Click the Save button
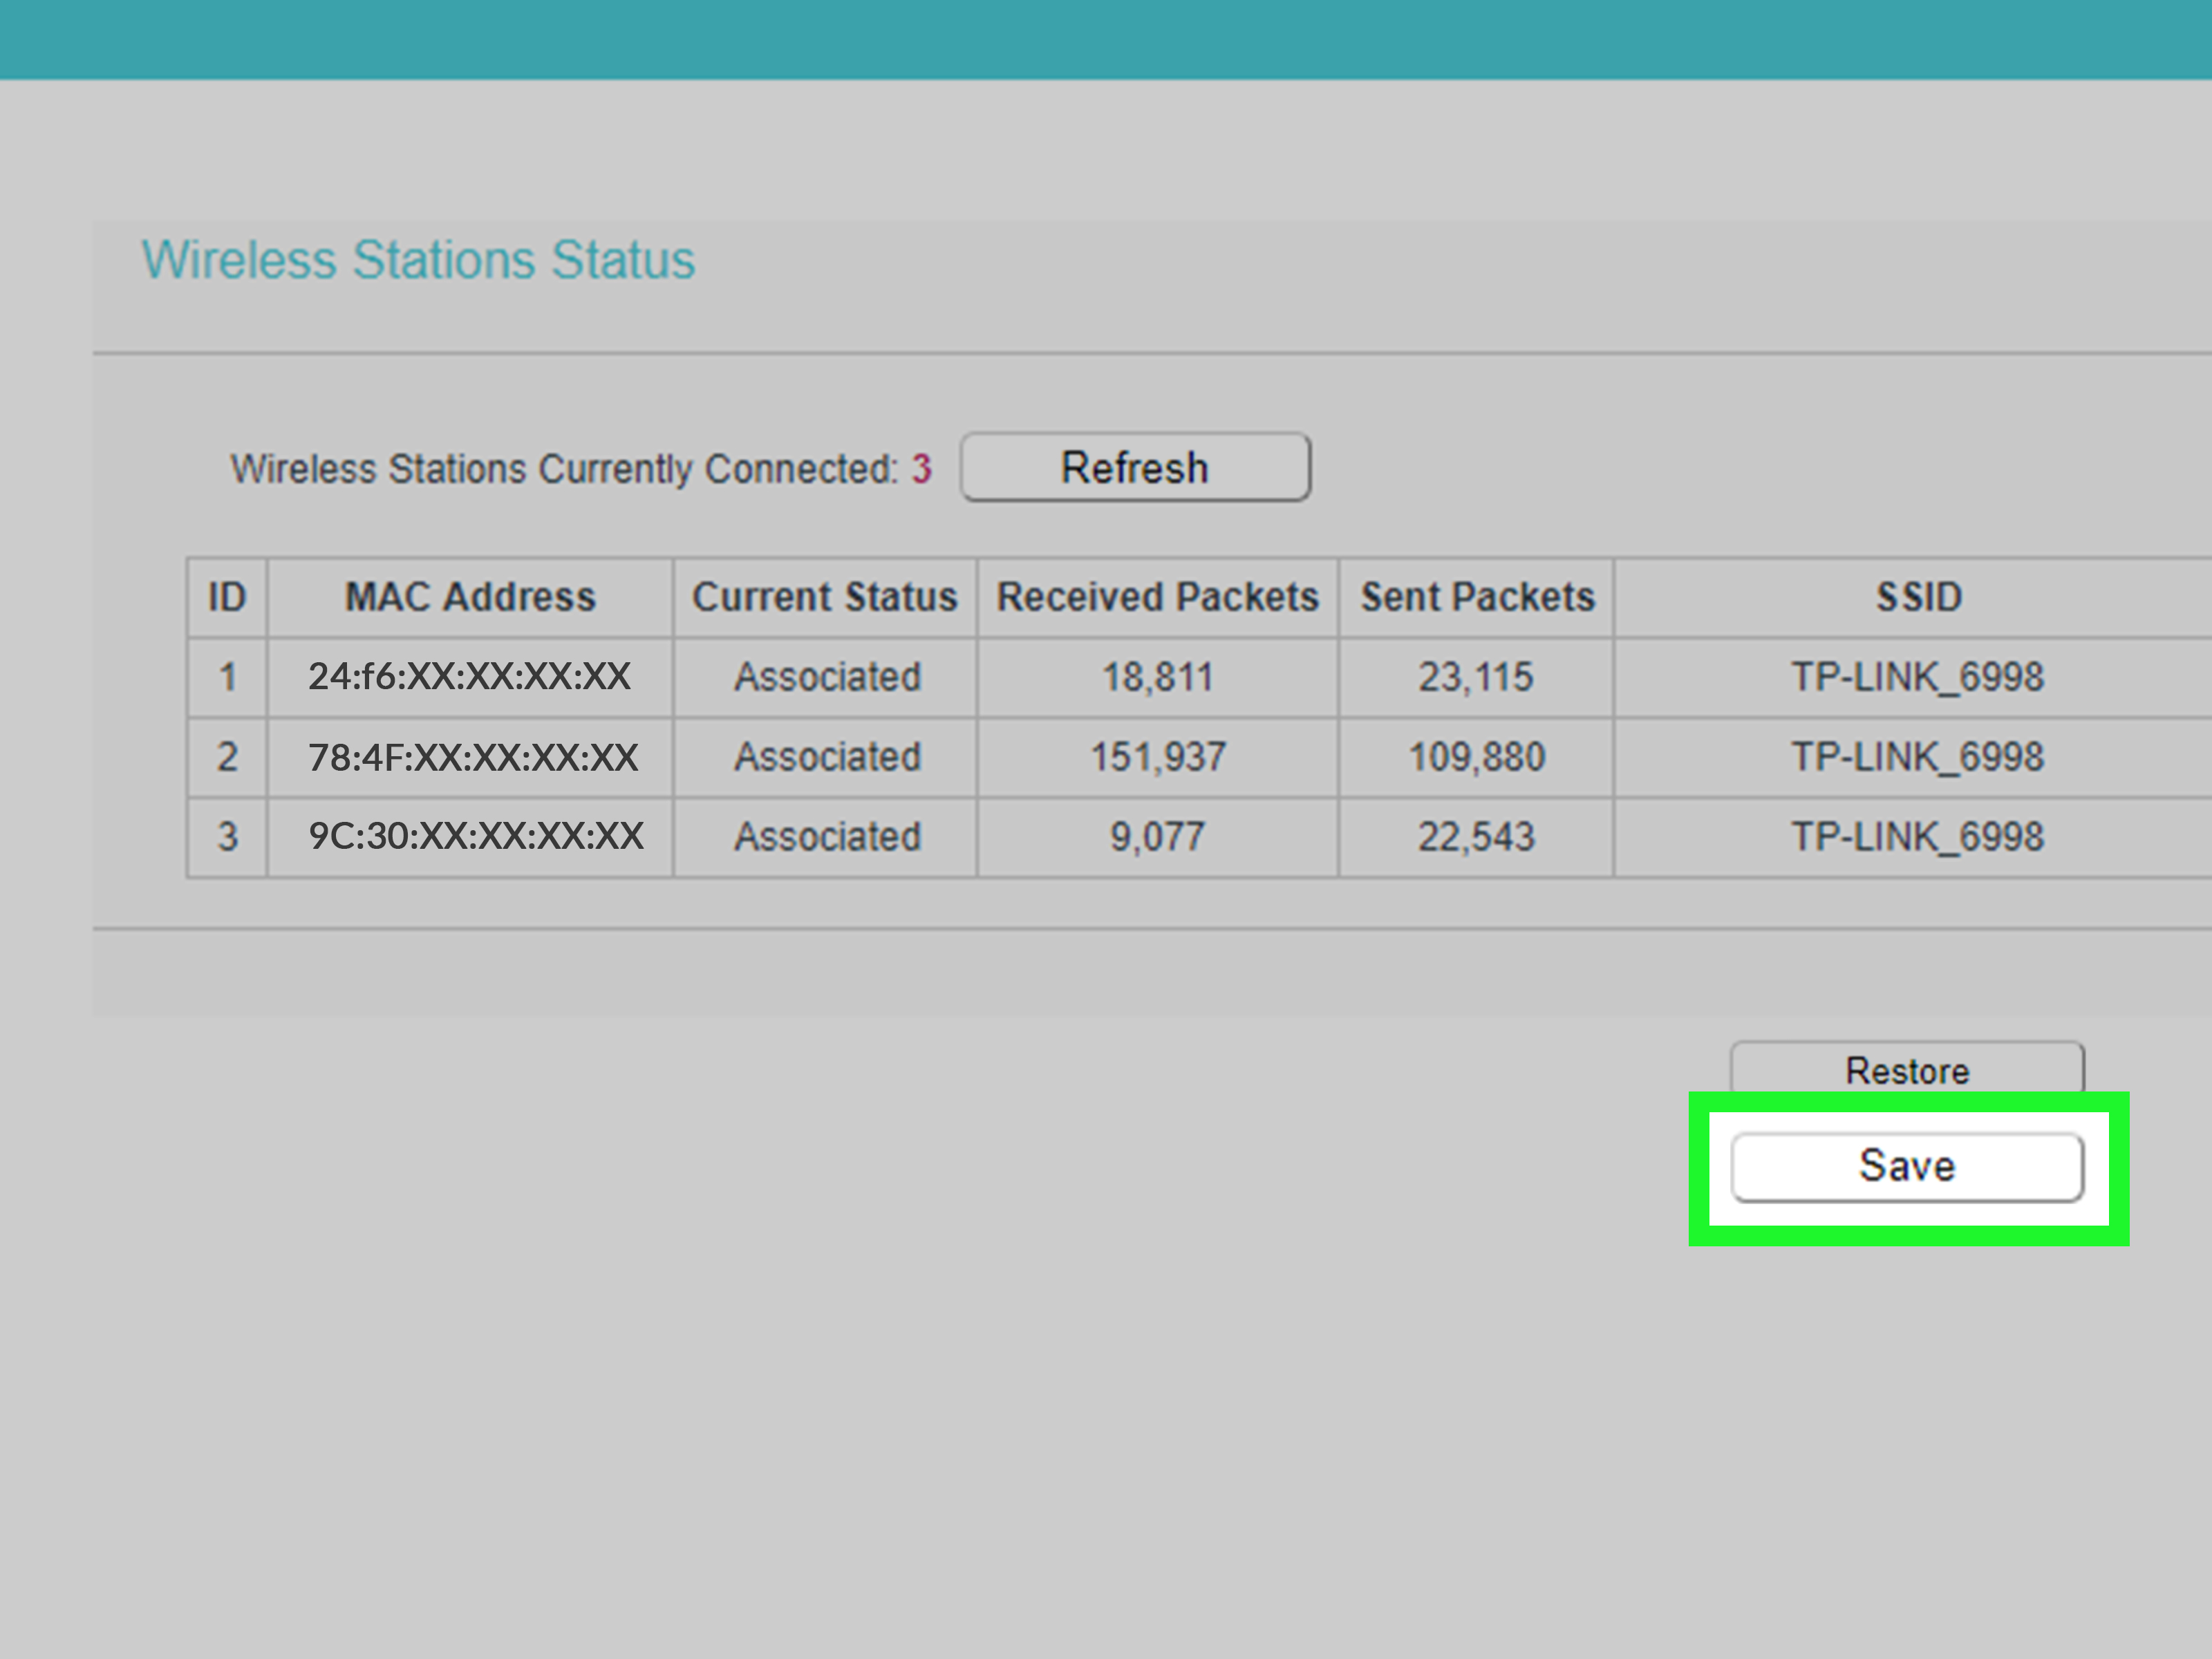The width and height of the screenshot is (2212, 1659). point(1907,1166)
